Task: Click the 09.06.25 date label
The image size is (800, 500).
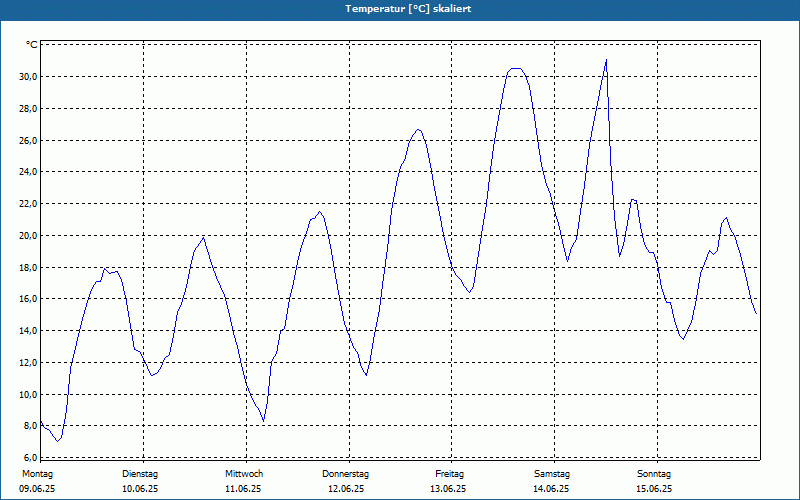Action: point(37,489)
